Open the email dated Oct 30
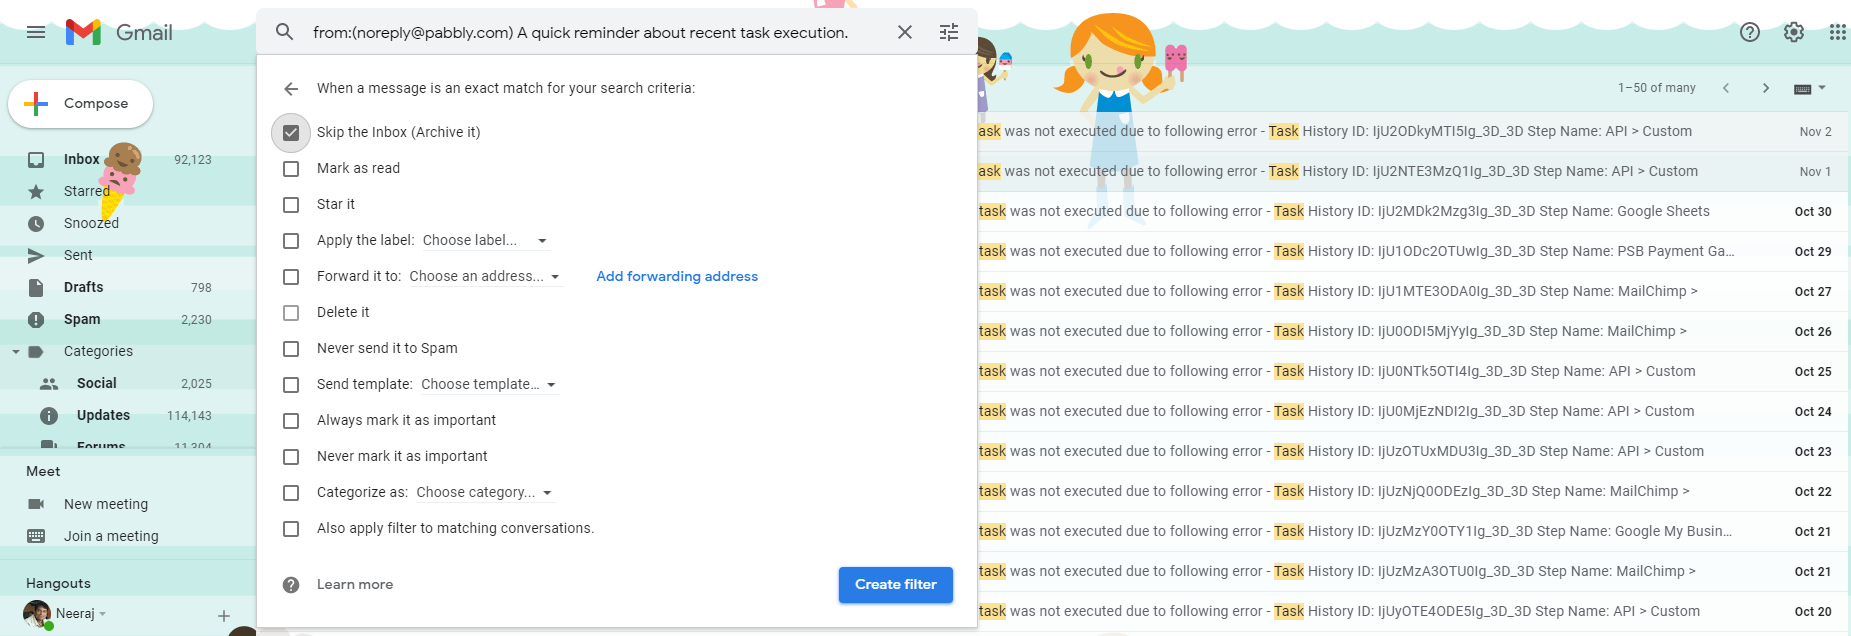The width and height of the screenshot is (1851, 636). pyautogui.click(x=1412, y=211)
